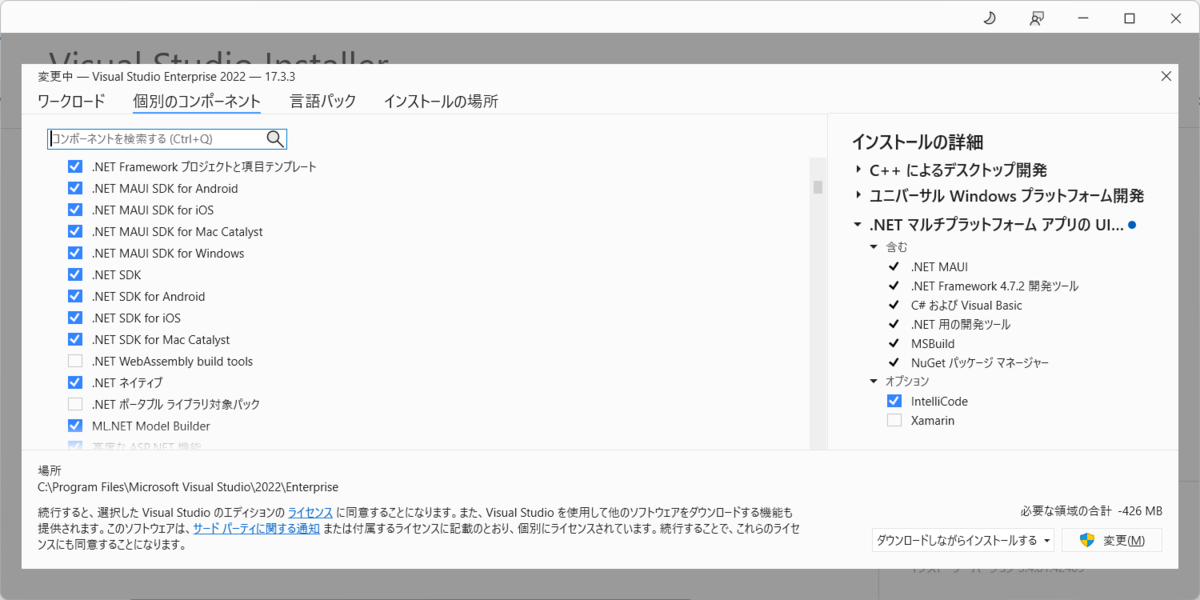
Task: Click the installation path text under 場所
Action: click(188, 487)
